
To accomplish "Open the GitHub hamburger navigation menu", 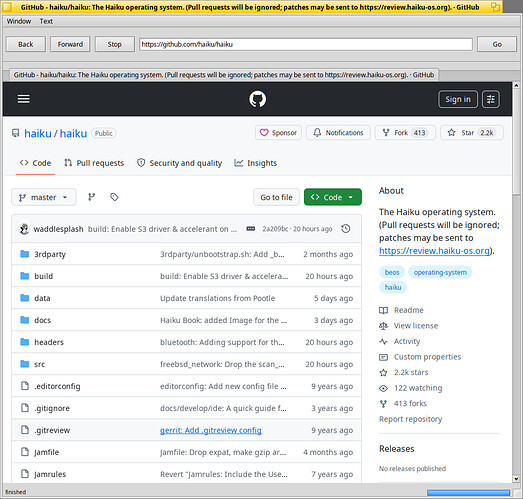I will point(23,99).
